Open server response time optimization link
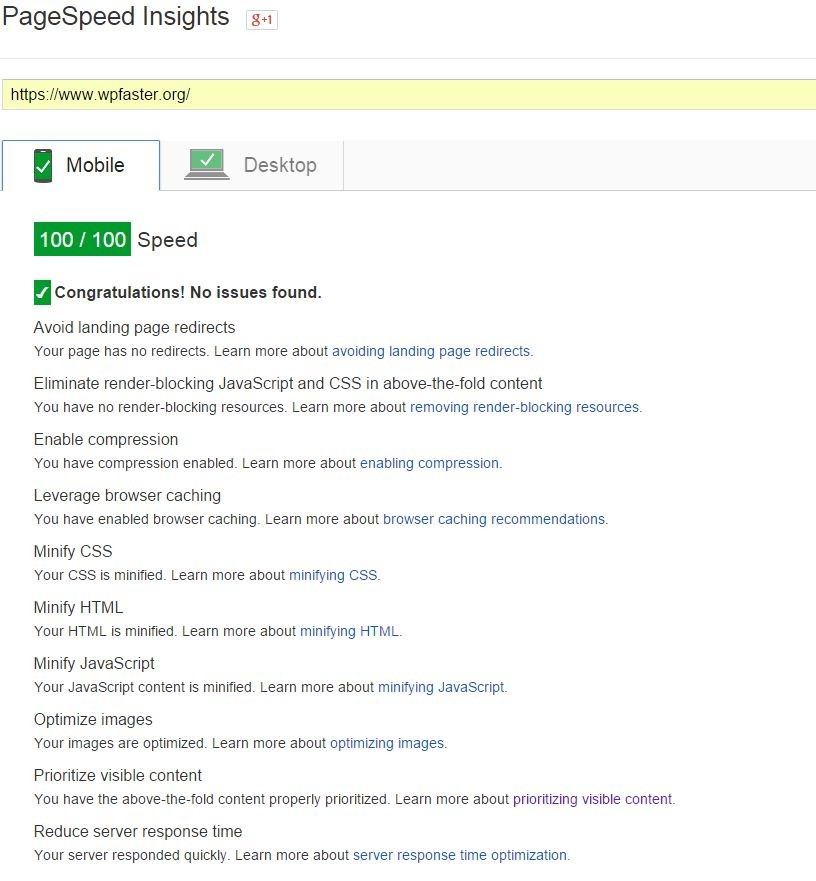 [x=460, y=855]
